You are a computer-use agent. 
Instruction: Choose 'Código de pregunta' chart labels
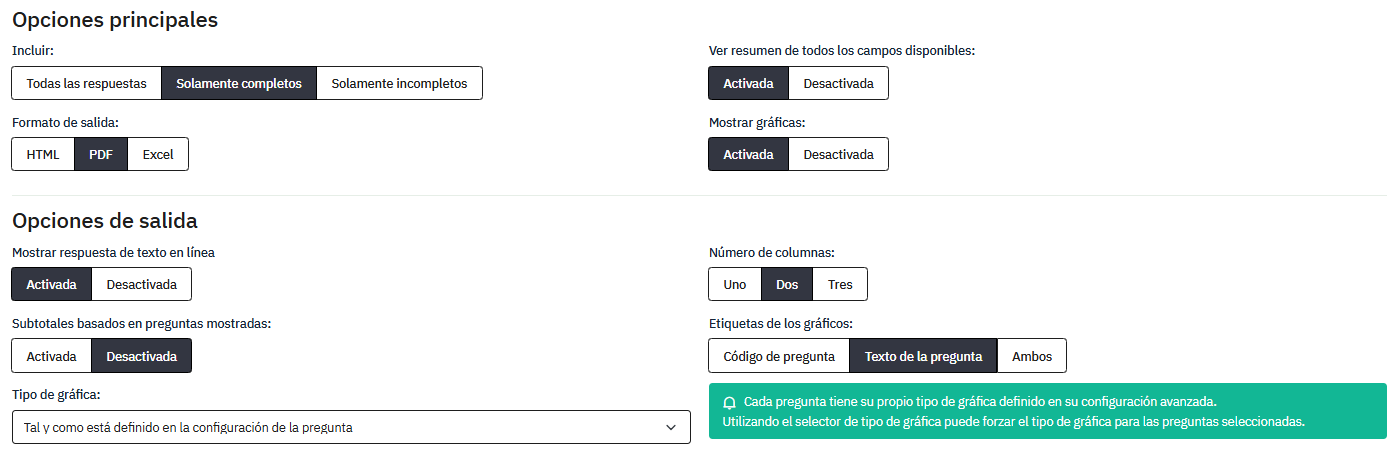point(779,356)
